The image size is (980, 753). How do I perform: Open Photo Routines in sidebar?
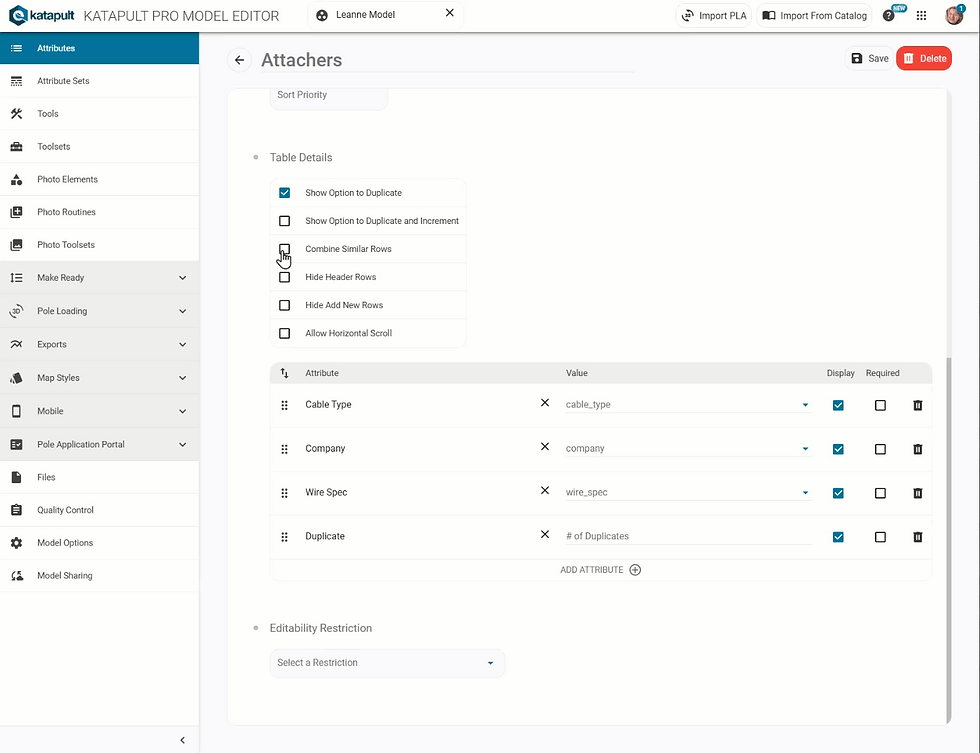click(x=99, y=212)
